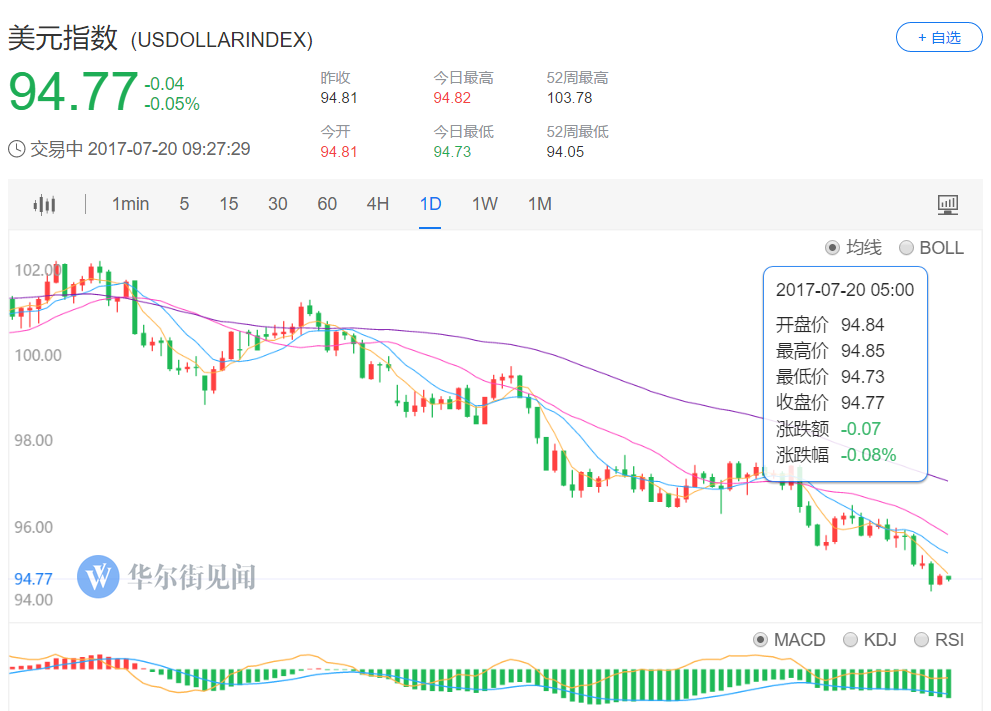This screenshot has height=711, width=991.
Task: Switch to the 1W weekly chart
Action: [485, 204]
